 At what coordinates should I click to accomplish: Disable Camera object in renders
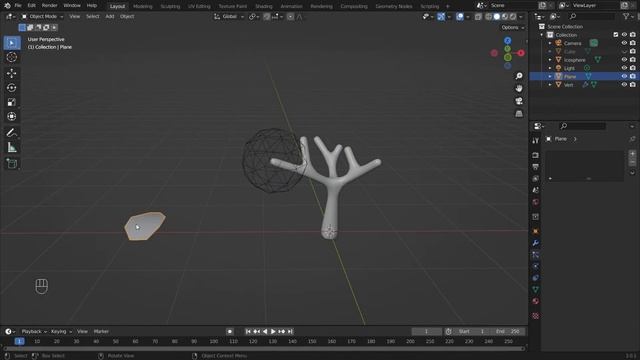click(633, 43)
